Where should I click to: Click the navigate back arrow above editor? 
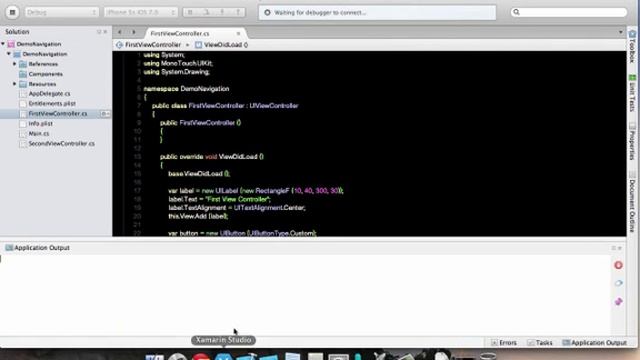point(120,32)
